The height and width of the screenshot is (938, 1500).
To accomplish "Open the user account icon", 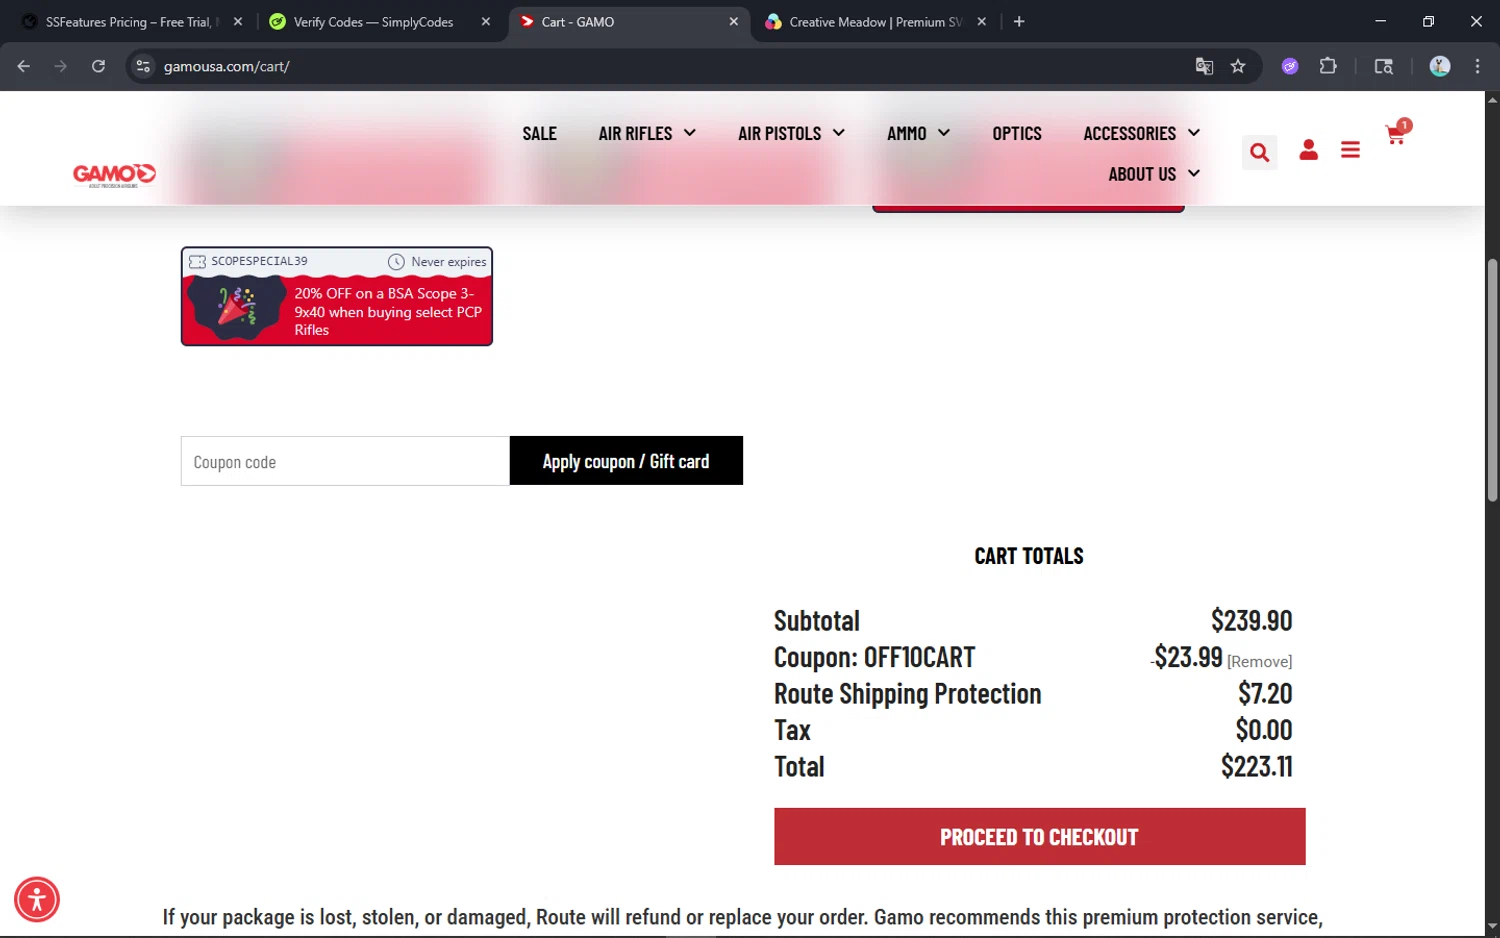I will tap(1308, 150).
